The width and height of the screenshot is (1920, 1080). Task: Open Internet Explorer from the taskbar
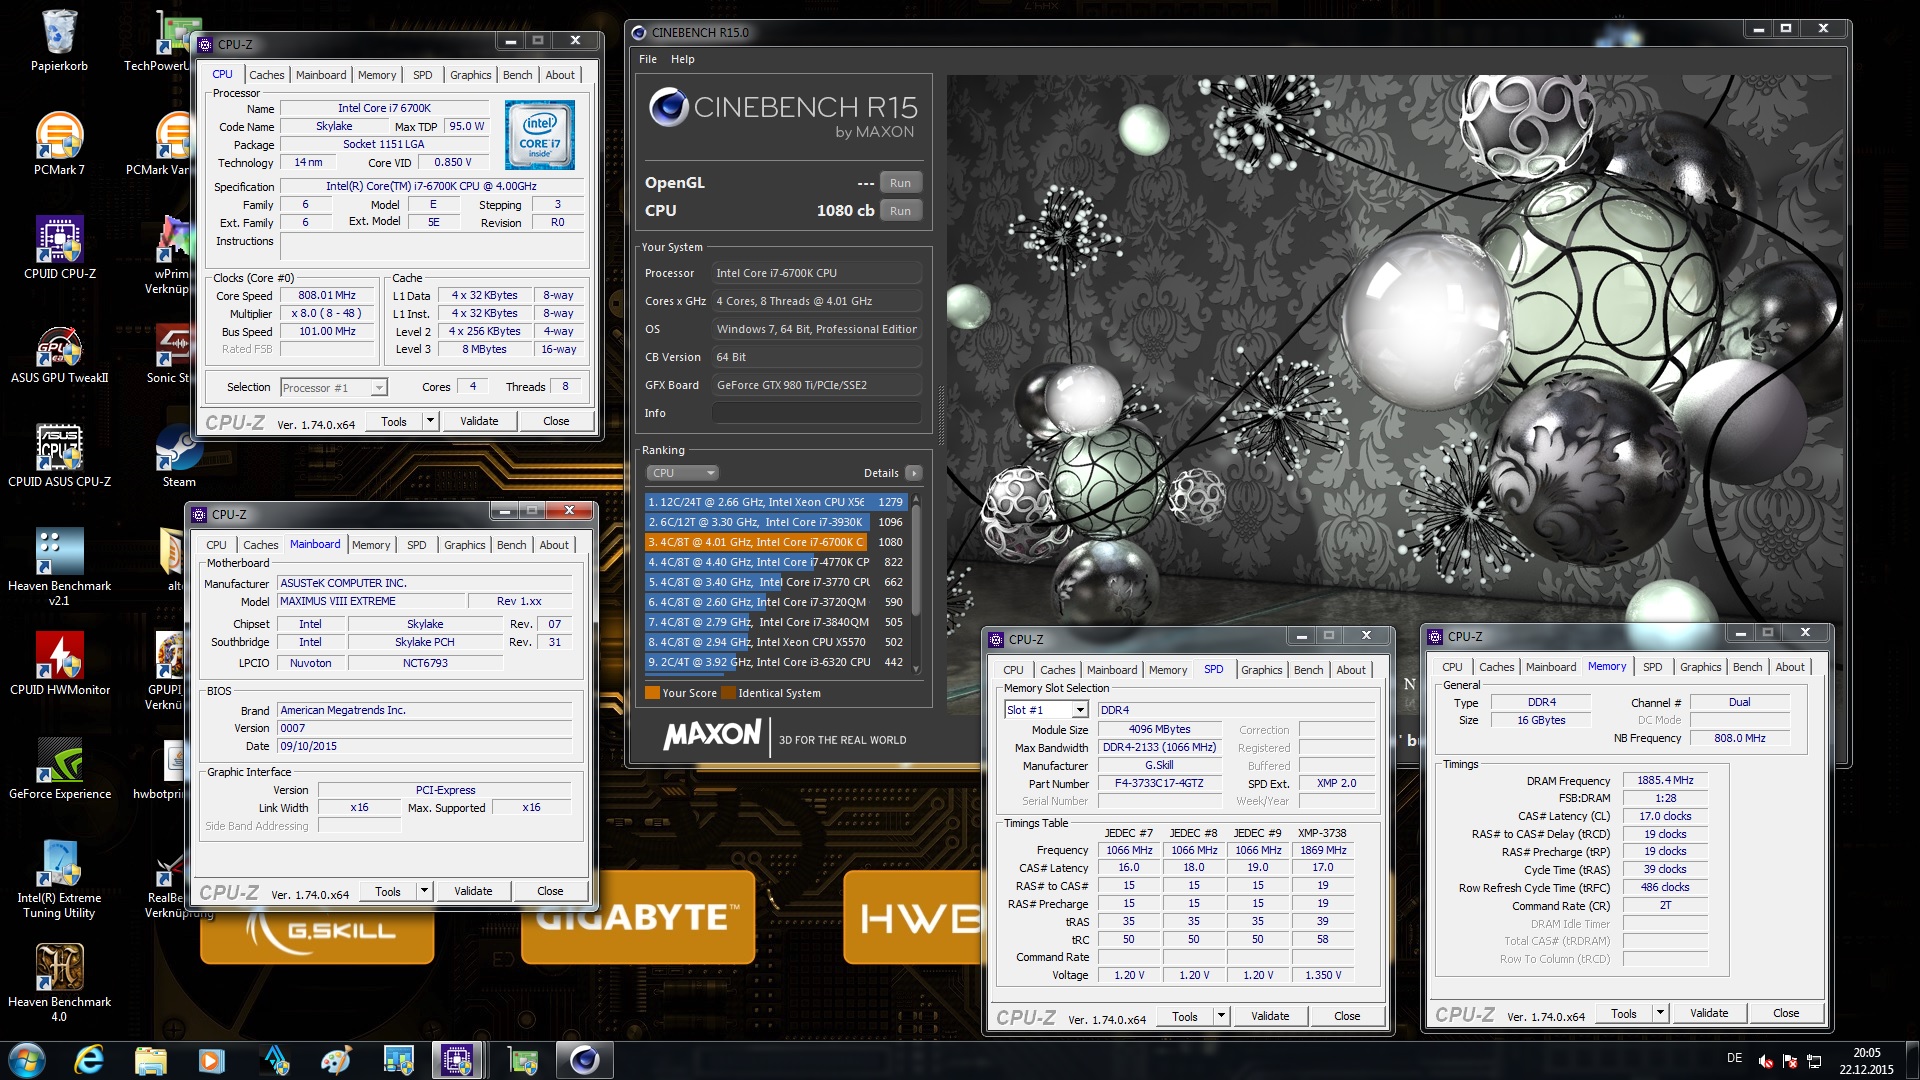click(x=89, y=1060)
